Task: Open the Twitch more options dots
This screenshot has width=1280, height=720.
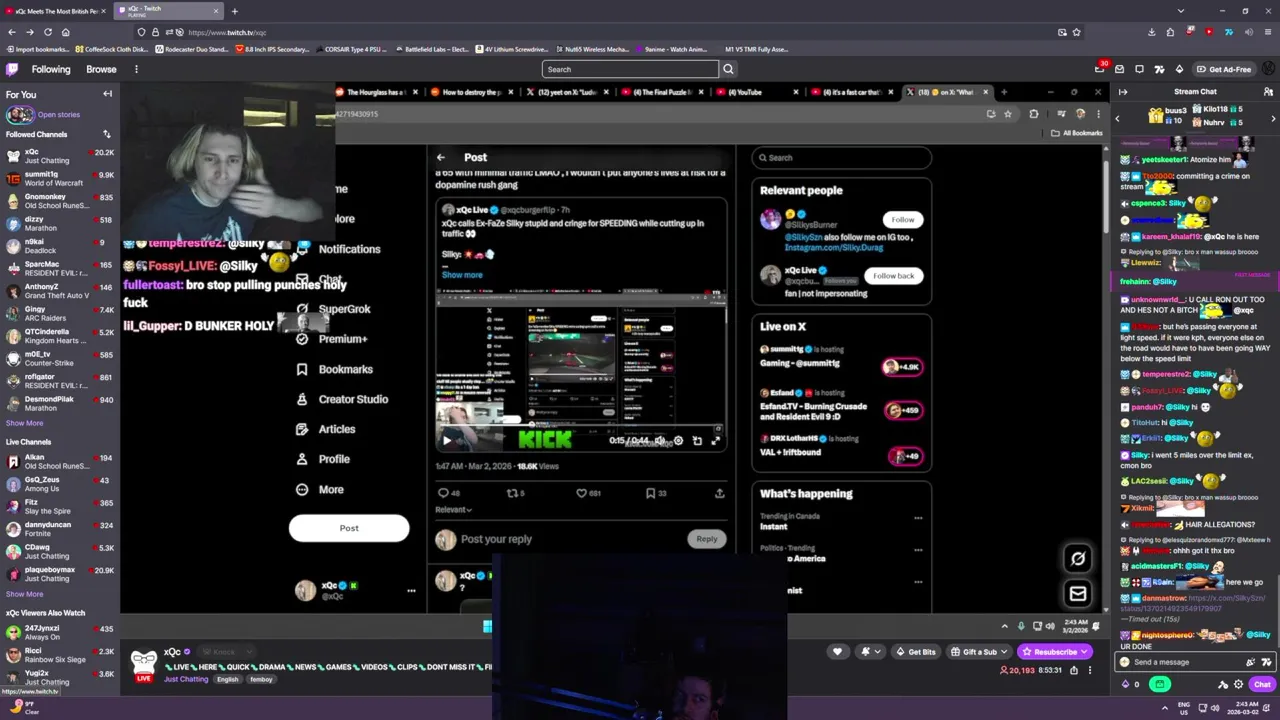Action: click(x=136, y=69)
